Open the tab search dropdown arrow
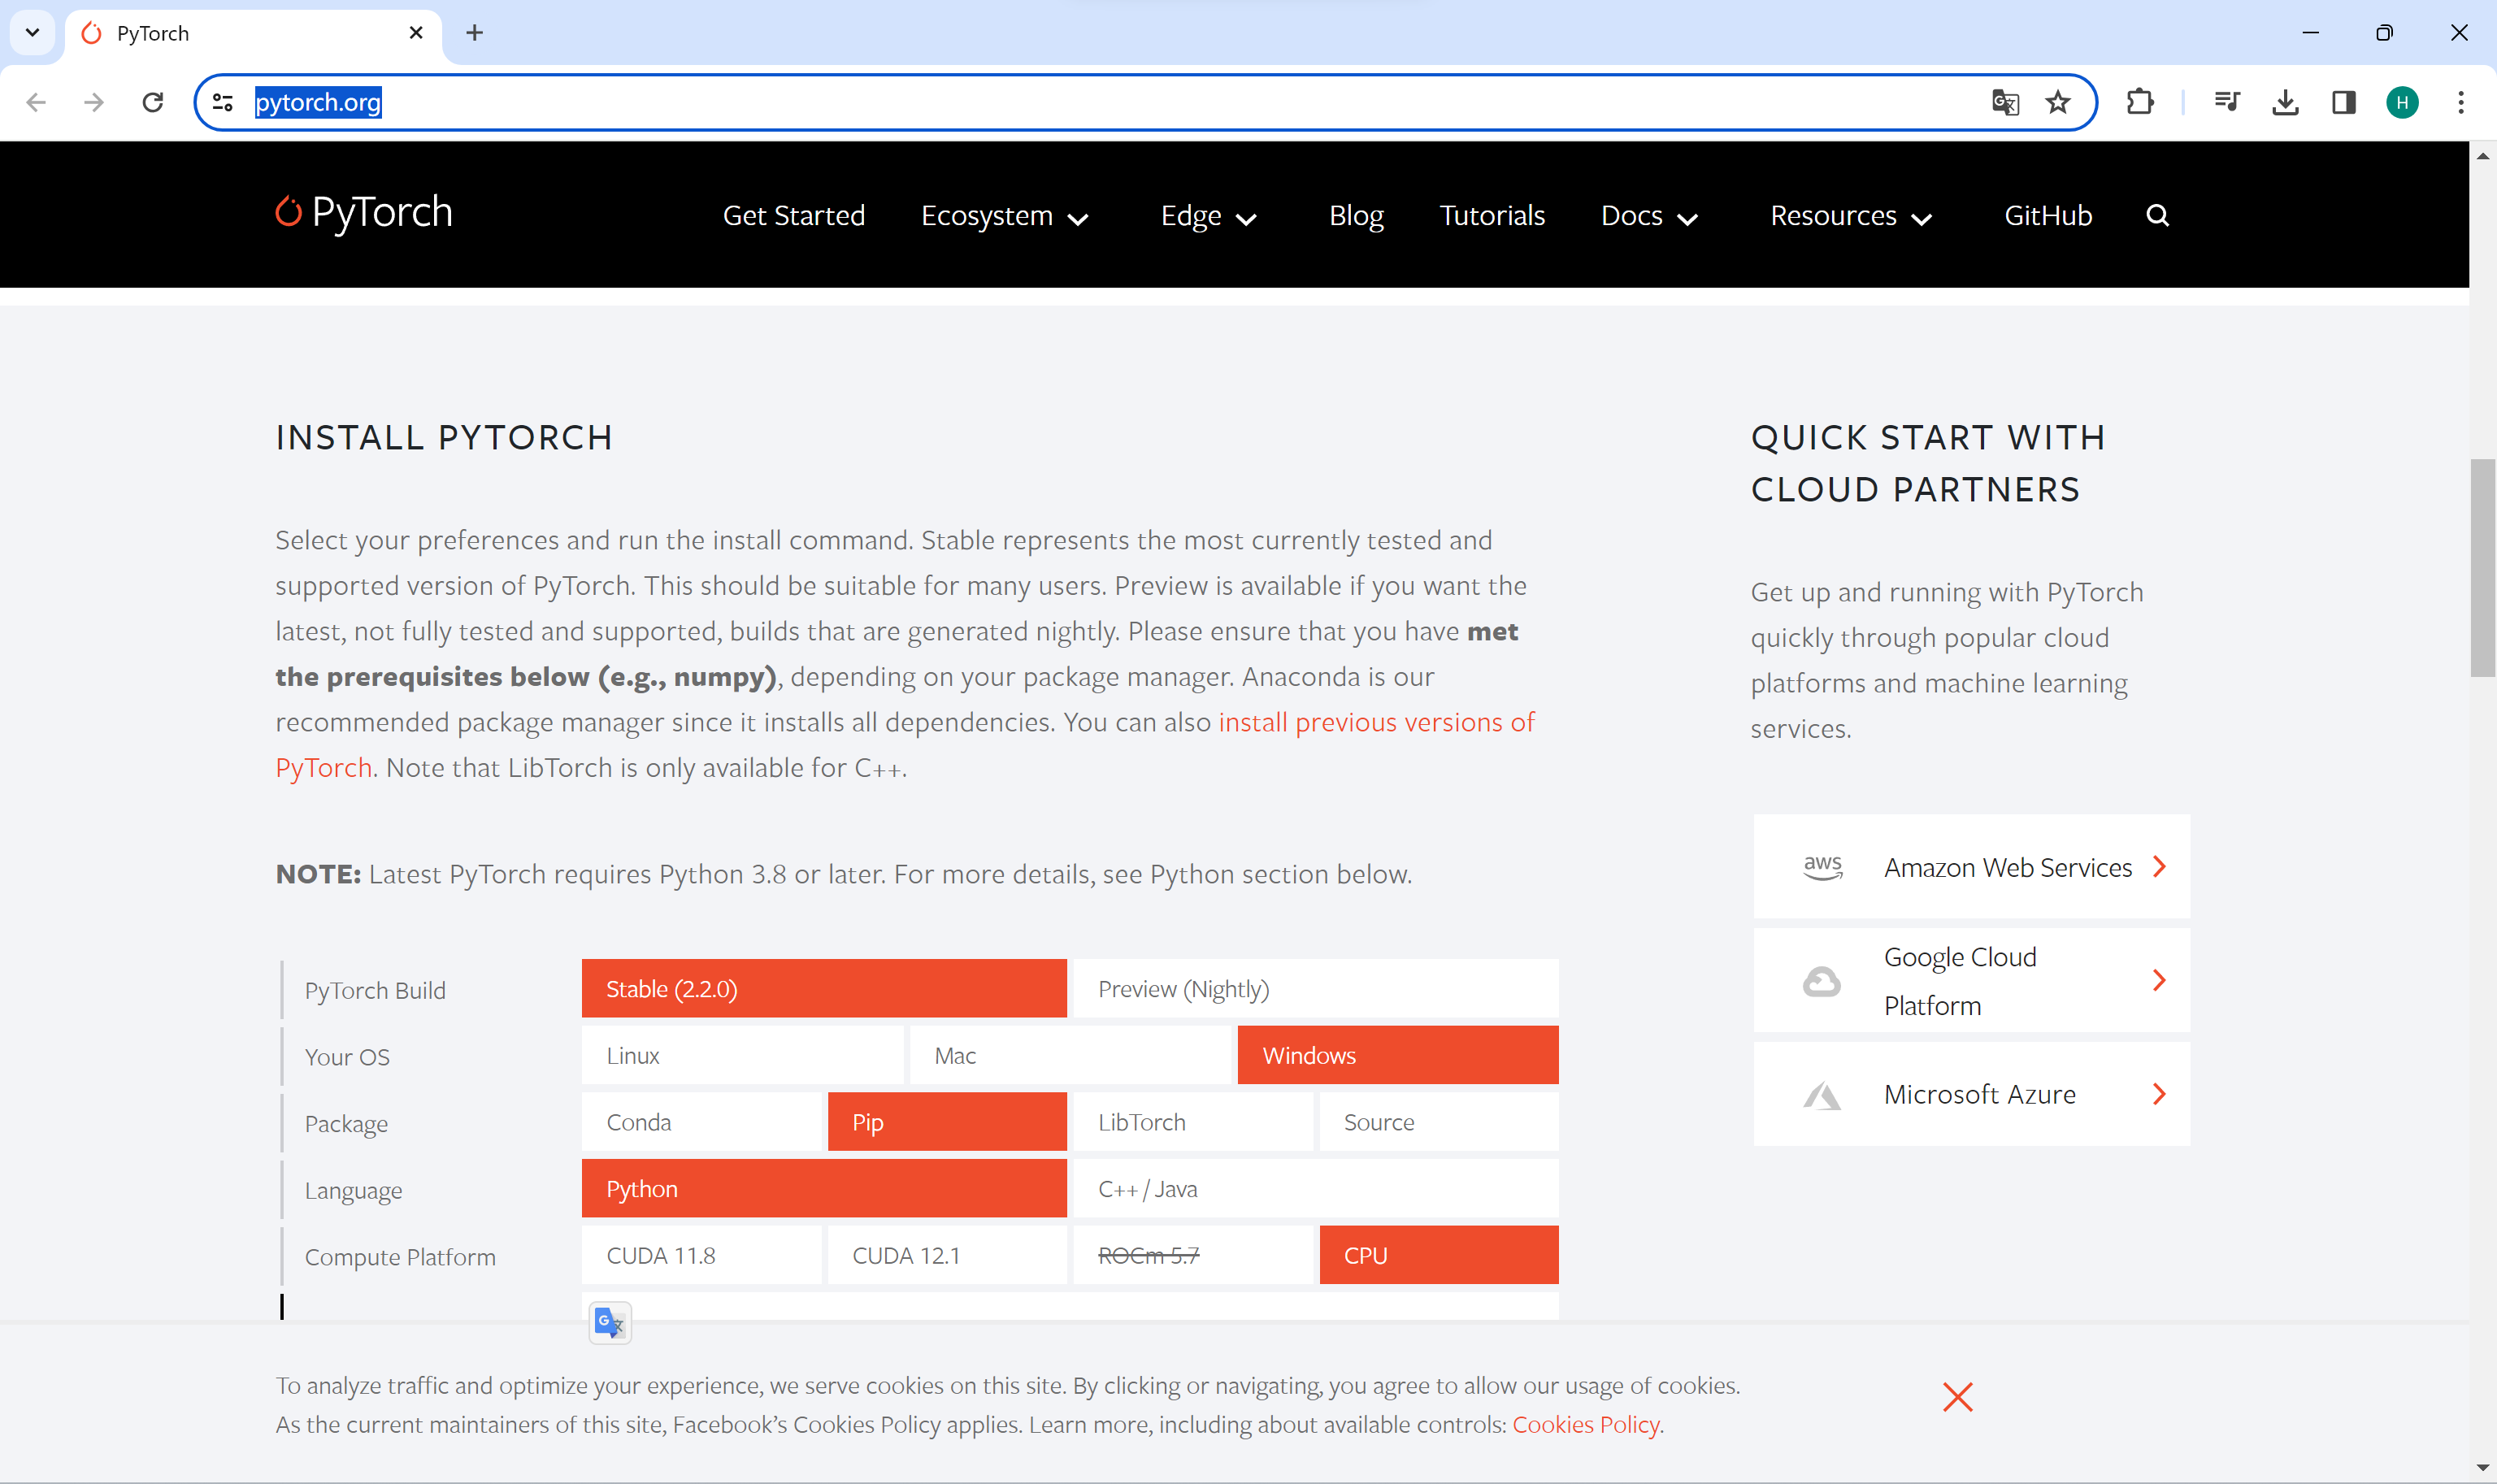Viewport: 2497px width, 1484px height. pos(32,33)
